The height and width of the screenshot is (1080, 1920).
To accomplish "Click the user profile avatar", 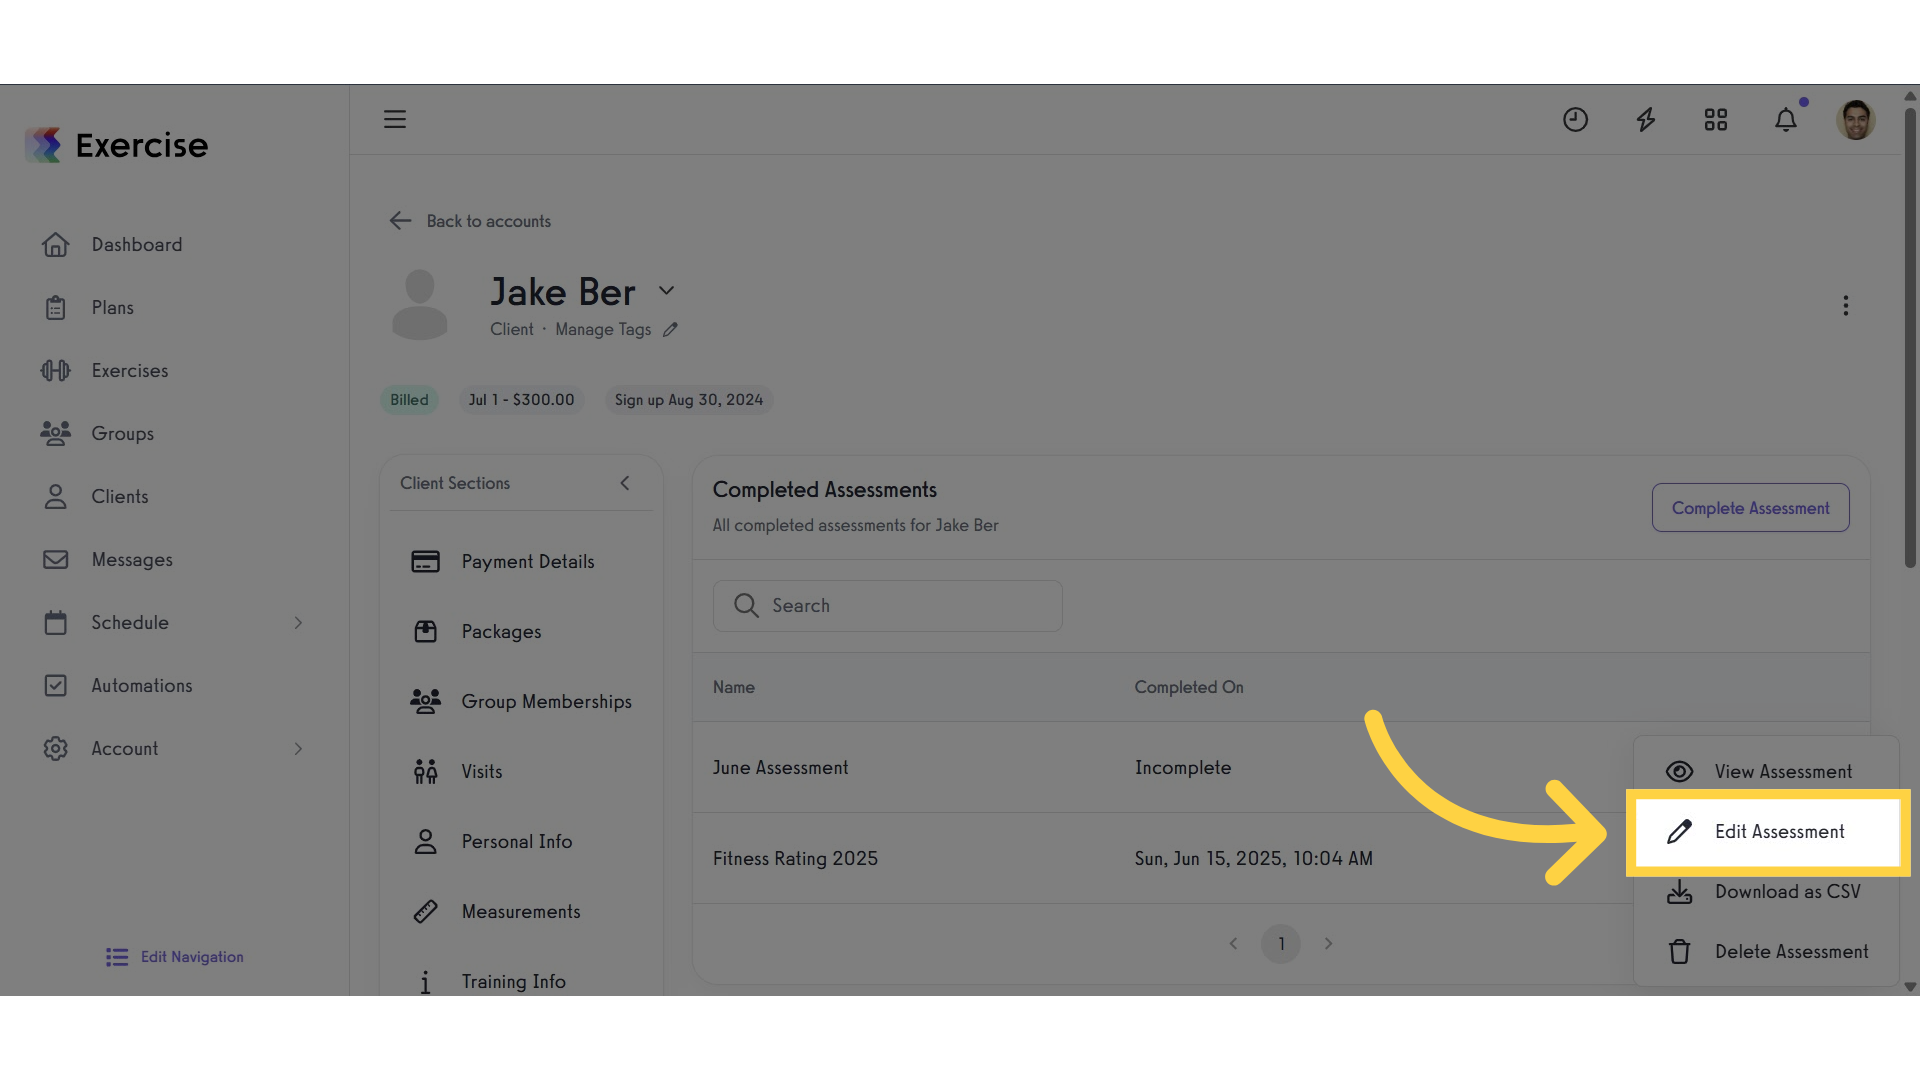I will point(1856,120).
